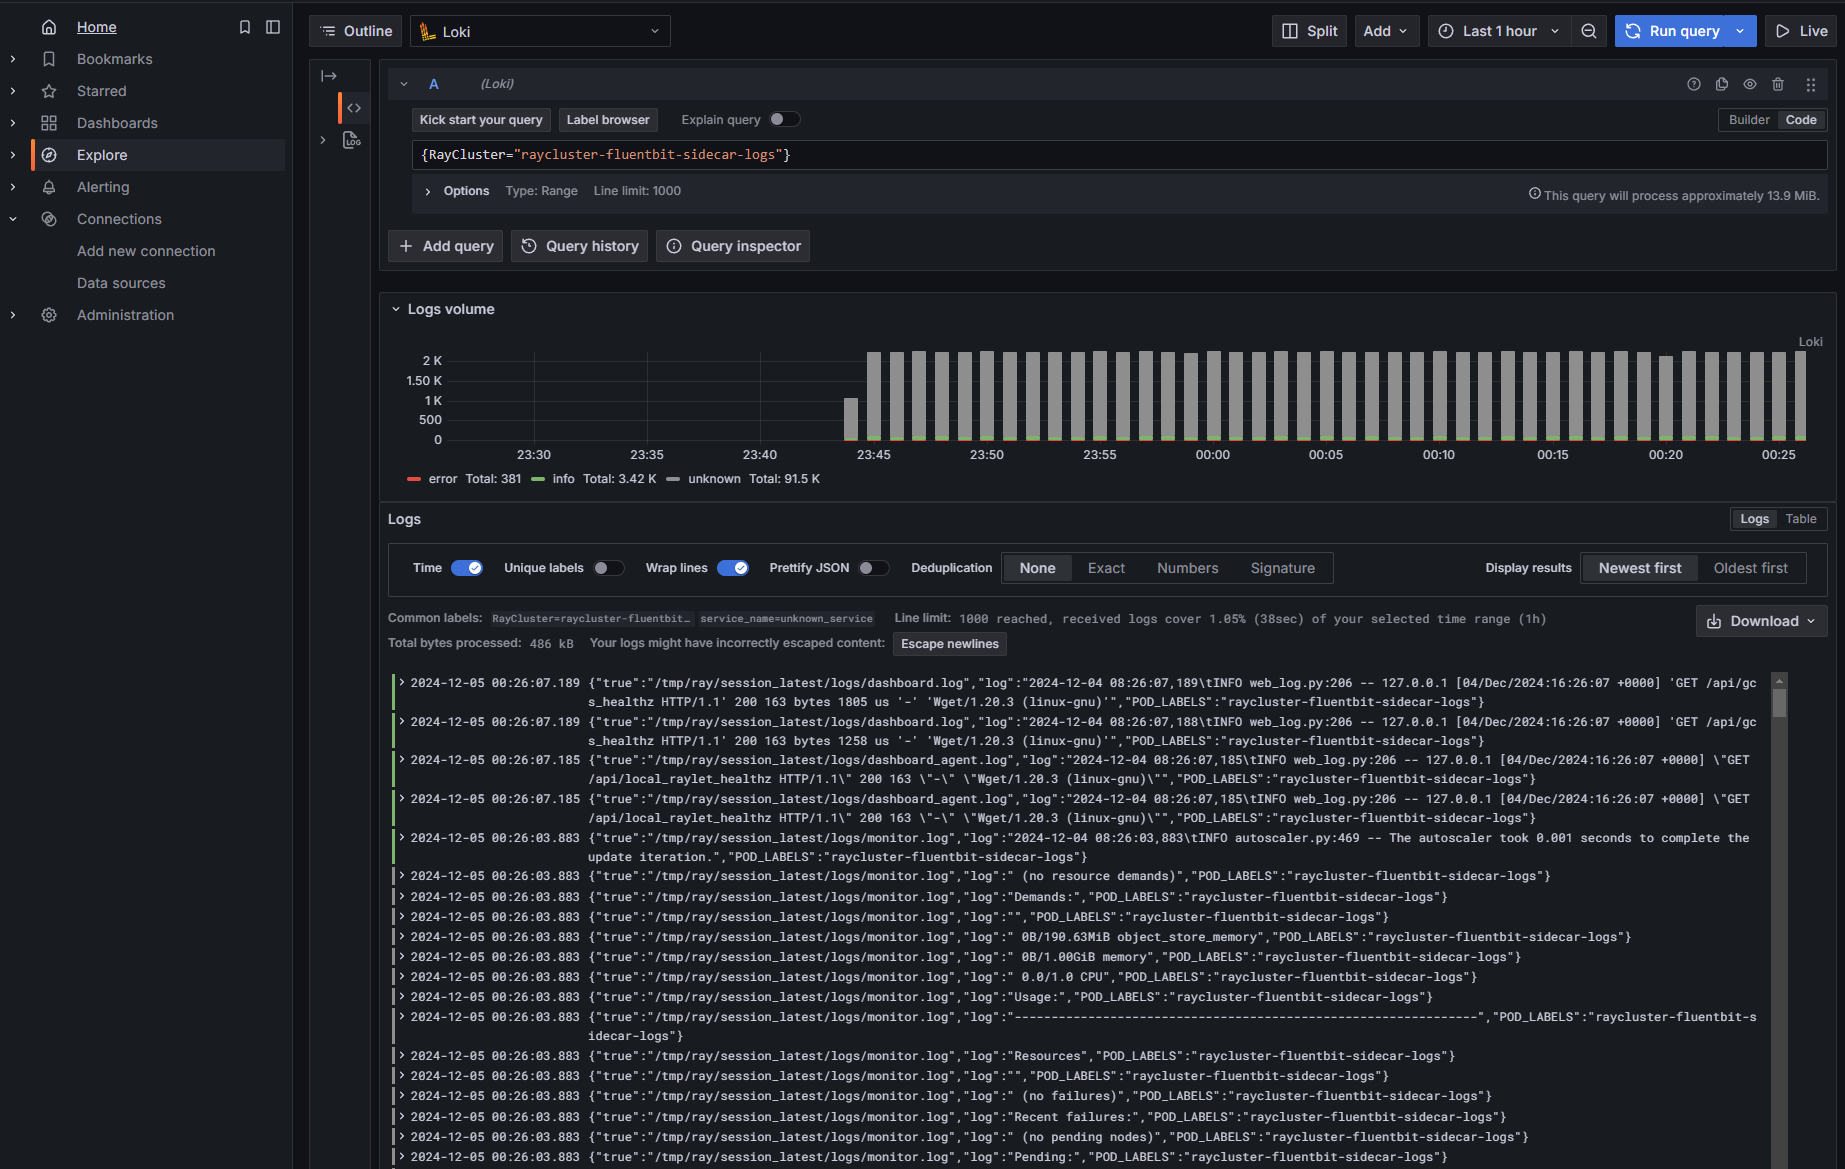Enable the Prettify JSON toggle
1845x1169 pixels.
[874, 568]
